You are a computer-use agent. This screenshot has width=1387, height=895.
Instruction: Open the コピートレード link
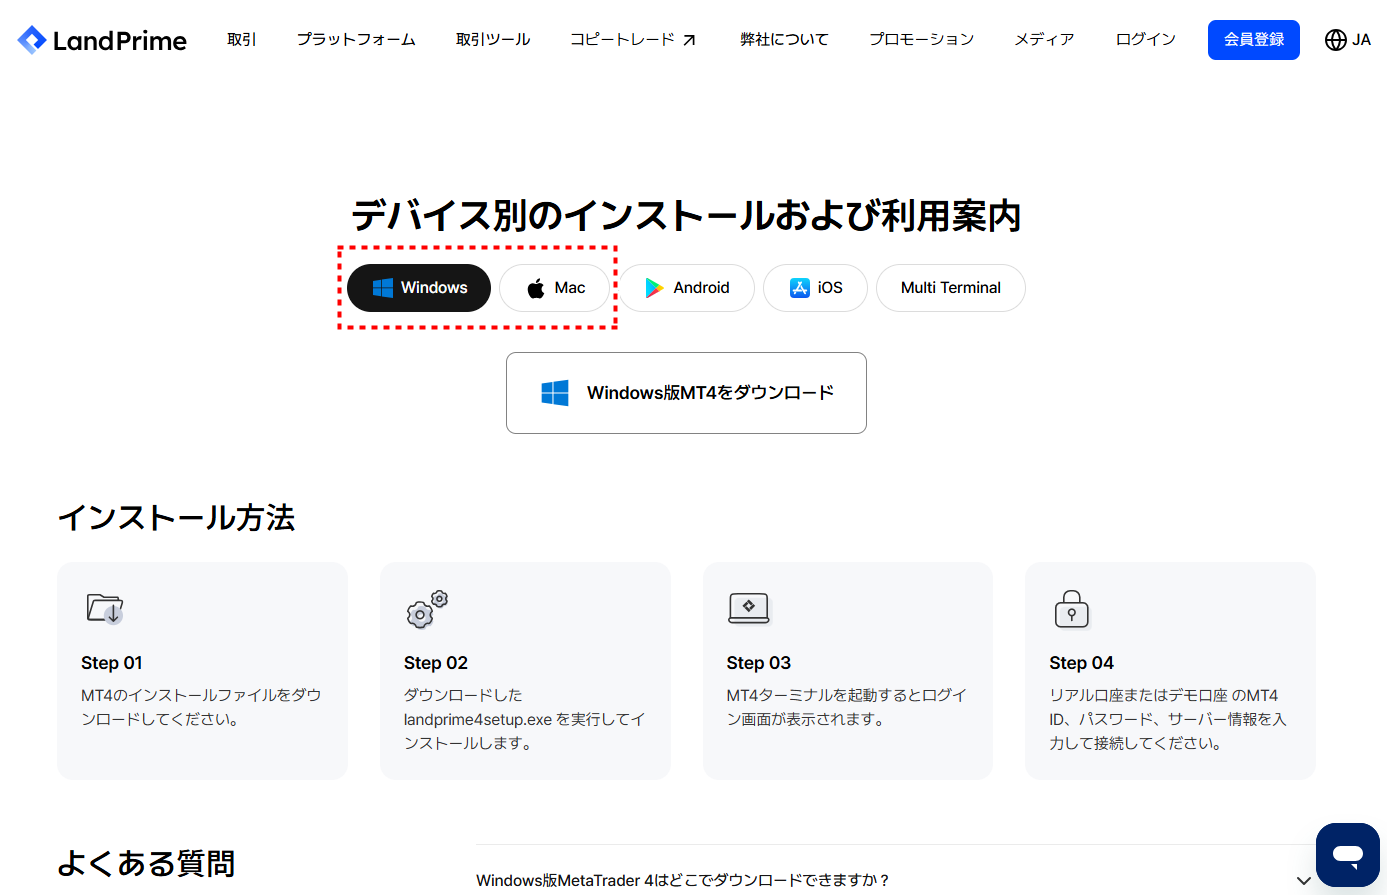(x=633, y=40)
